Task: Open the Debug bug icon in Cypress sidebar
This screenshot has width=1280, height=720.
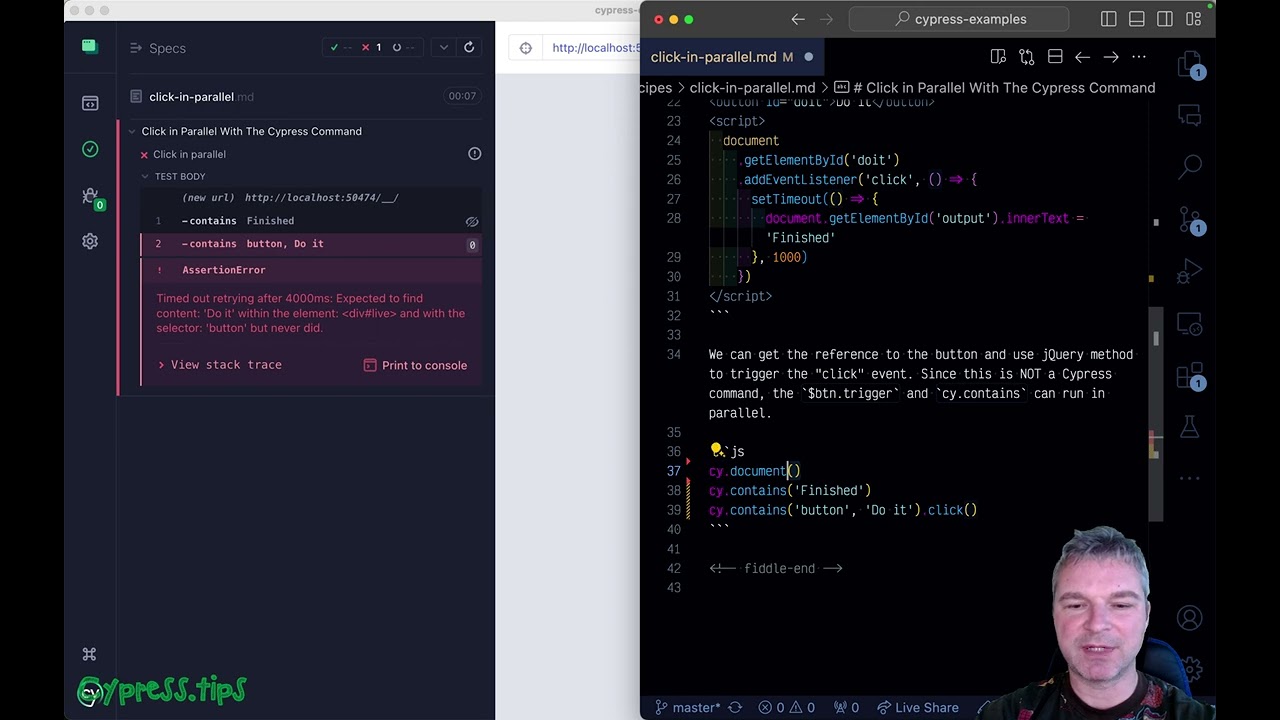Action: 90,196
